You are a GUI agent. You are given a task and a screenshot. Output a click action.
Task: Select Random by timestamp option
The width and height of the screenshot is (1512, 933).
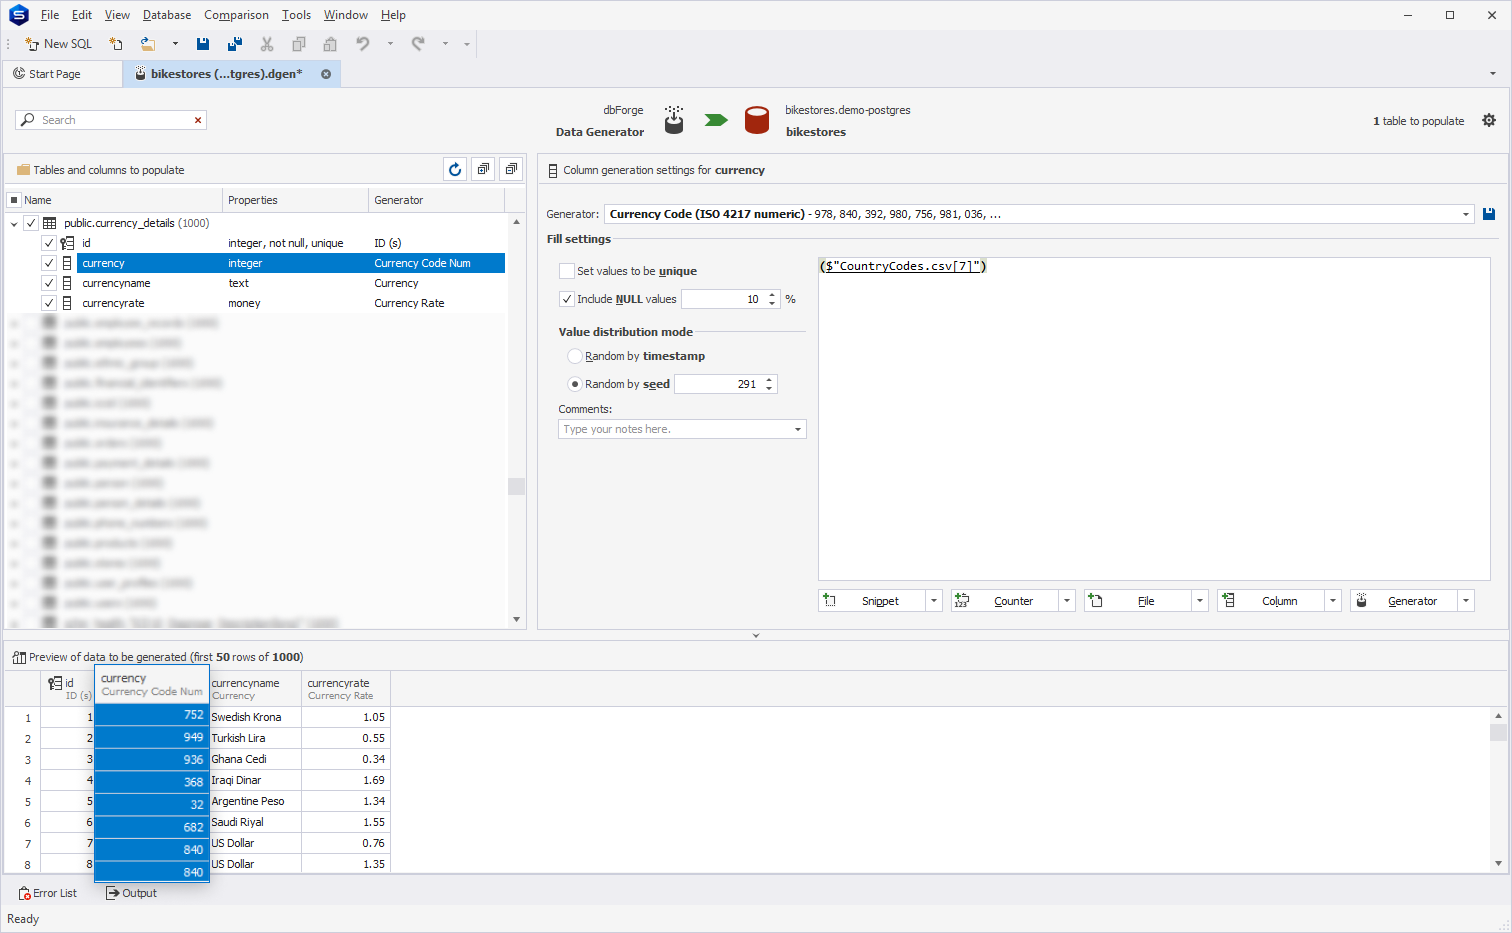575,356
